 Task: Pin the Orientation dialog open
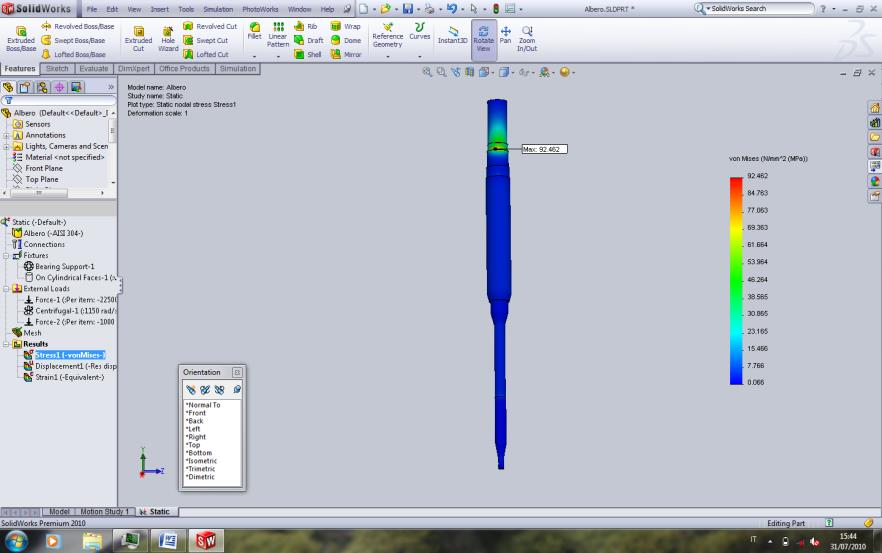point(237,371)
